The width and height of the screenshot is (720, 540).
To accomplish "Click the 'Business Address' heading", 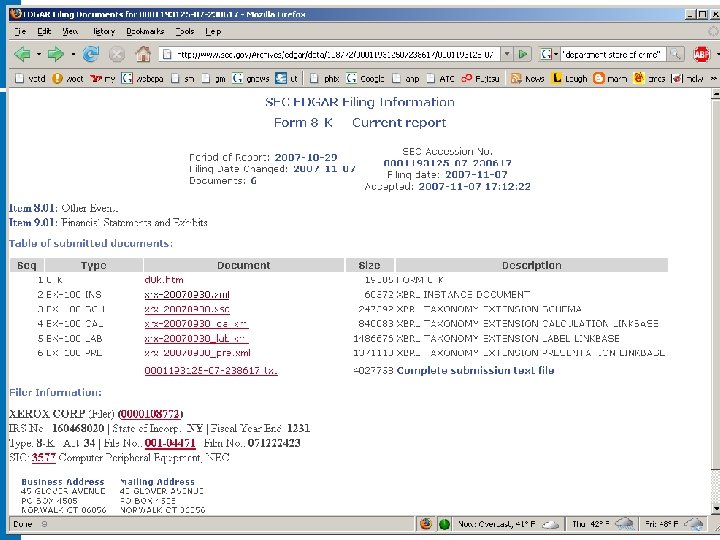I will click(x=63, y=482).
